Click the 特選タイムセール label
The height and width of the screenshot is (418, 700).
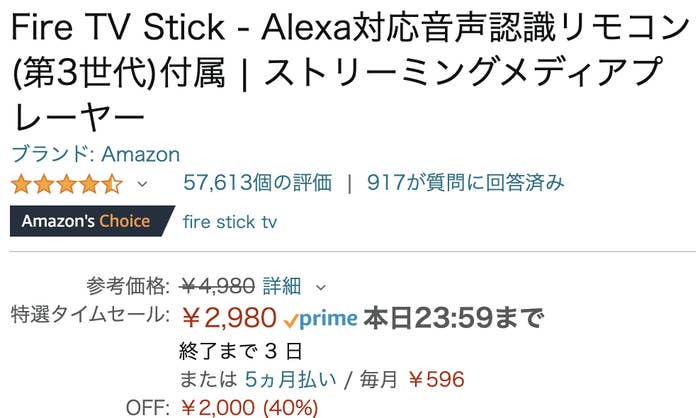[x=90, y=314]
